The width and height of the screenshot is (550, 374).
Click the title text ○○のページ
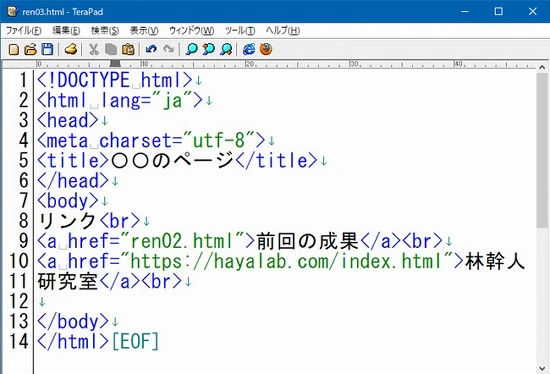coord(172,161)
